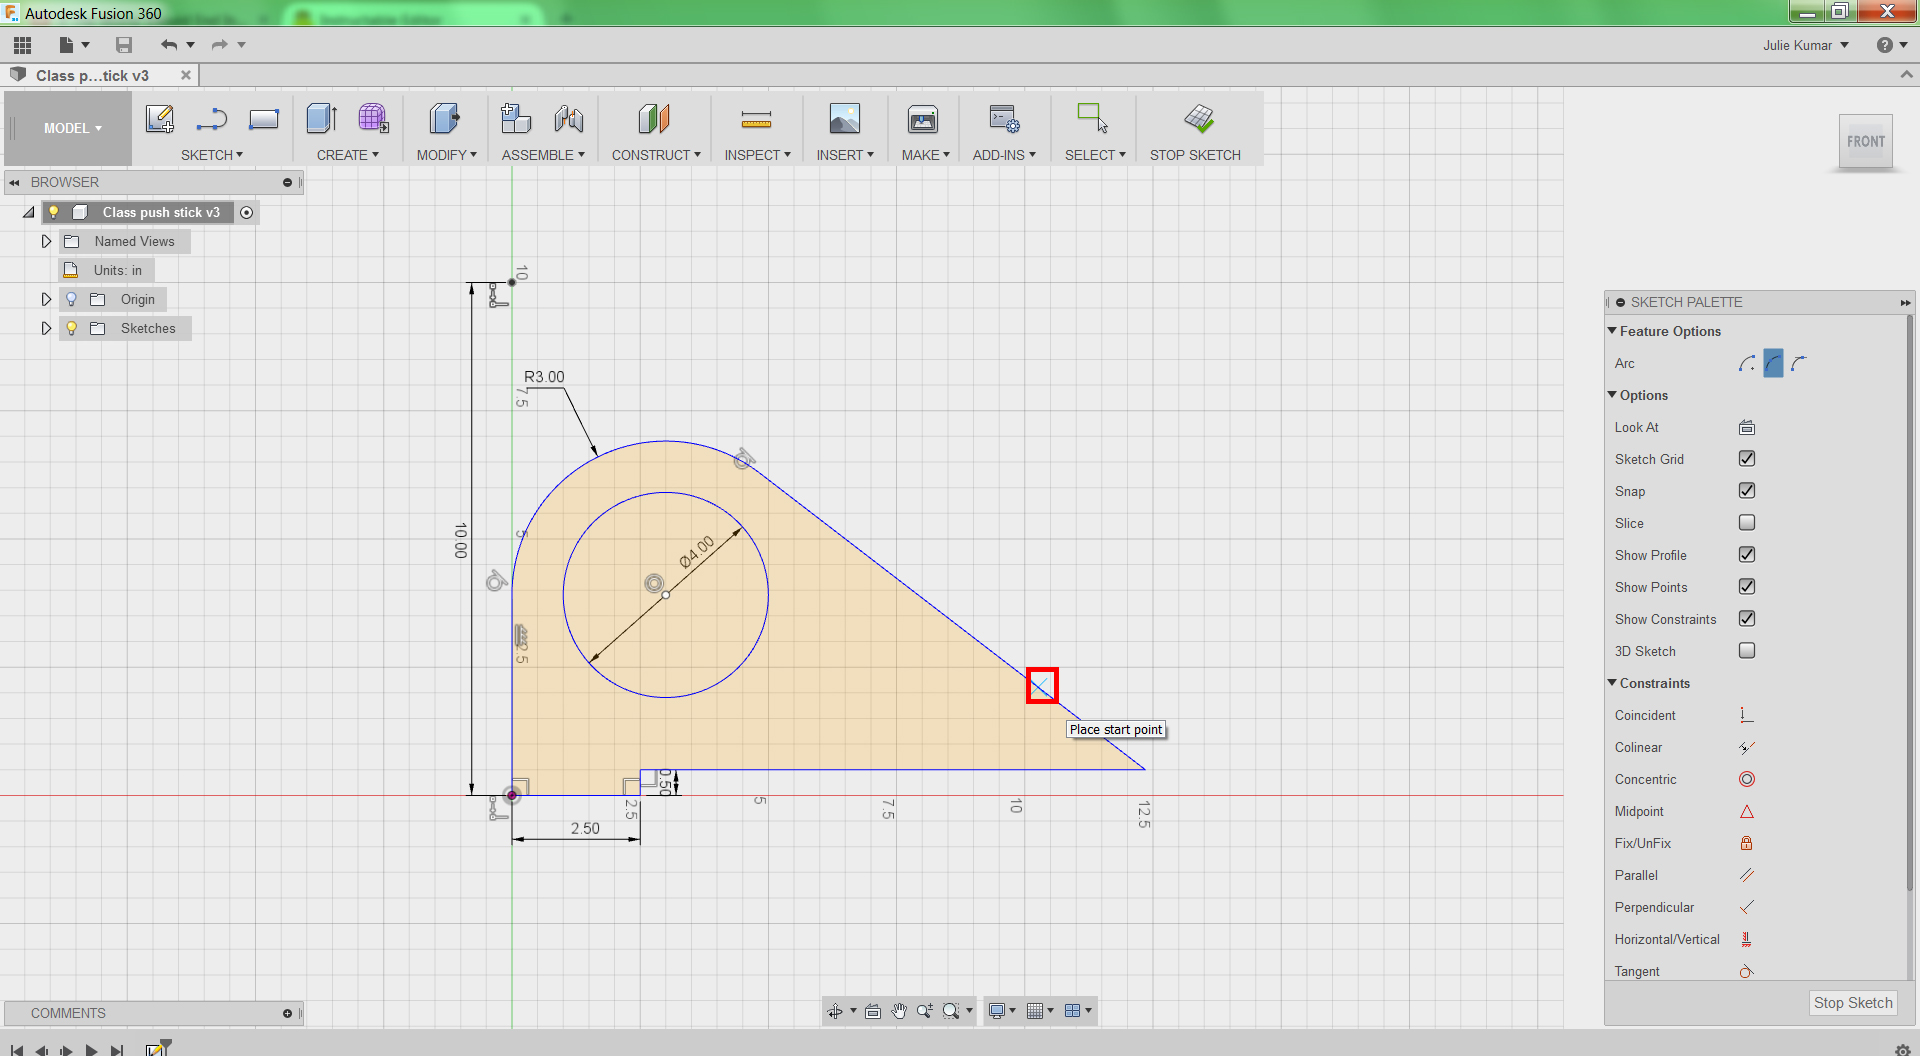Collapse the Options section in palette
Image resolution: width=1920 pixels, height=1056 pixels.
tap(1612, 395)
